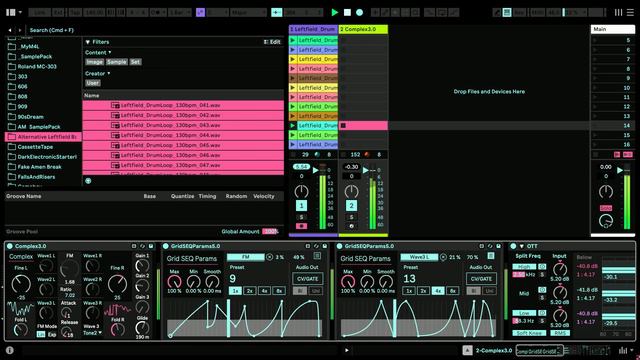Click the Complex3.0 hot-swap icon

pyautogui.click(x=142, y=246)
